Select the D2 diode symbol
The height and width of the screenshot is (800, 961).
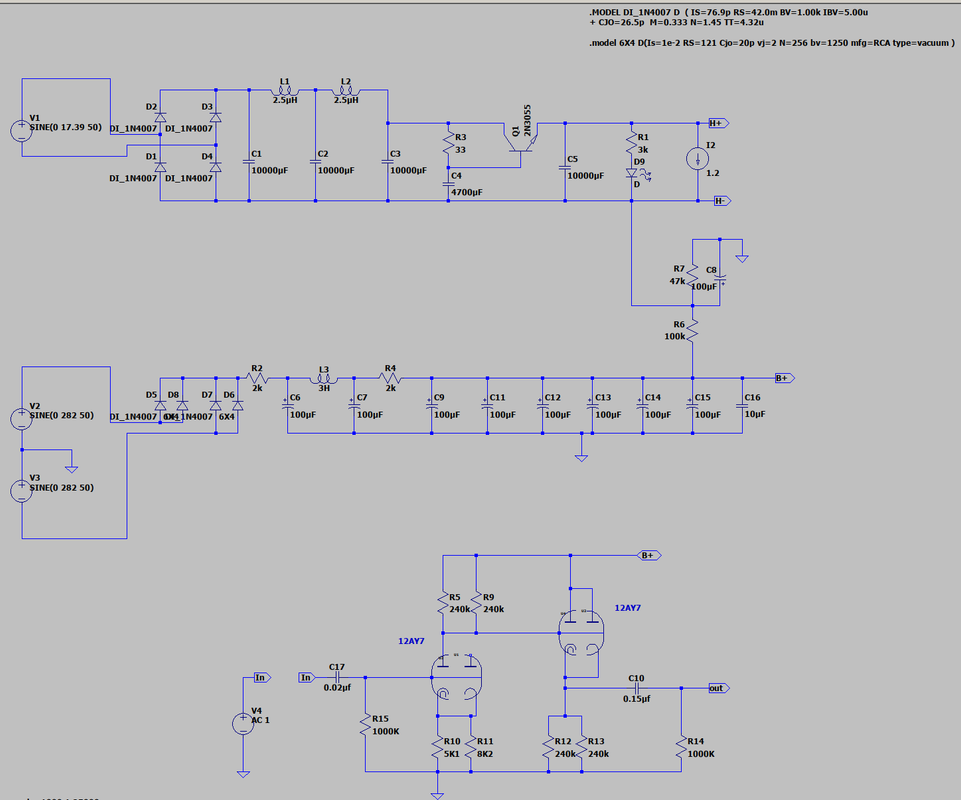[x=161, y=117]
